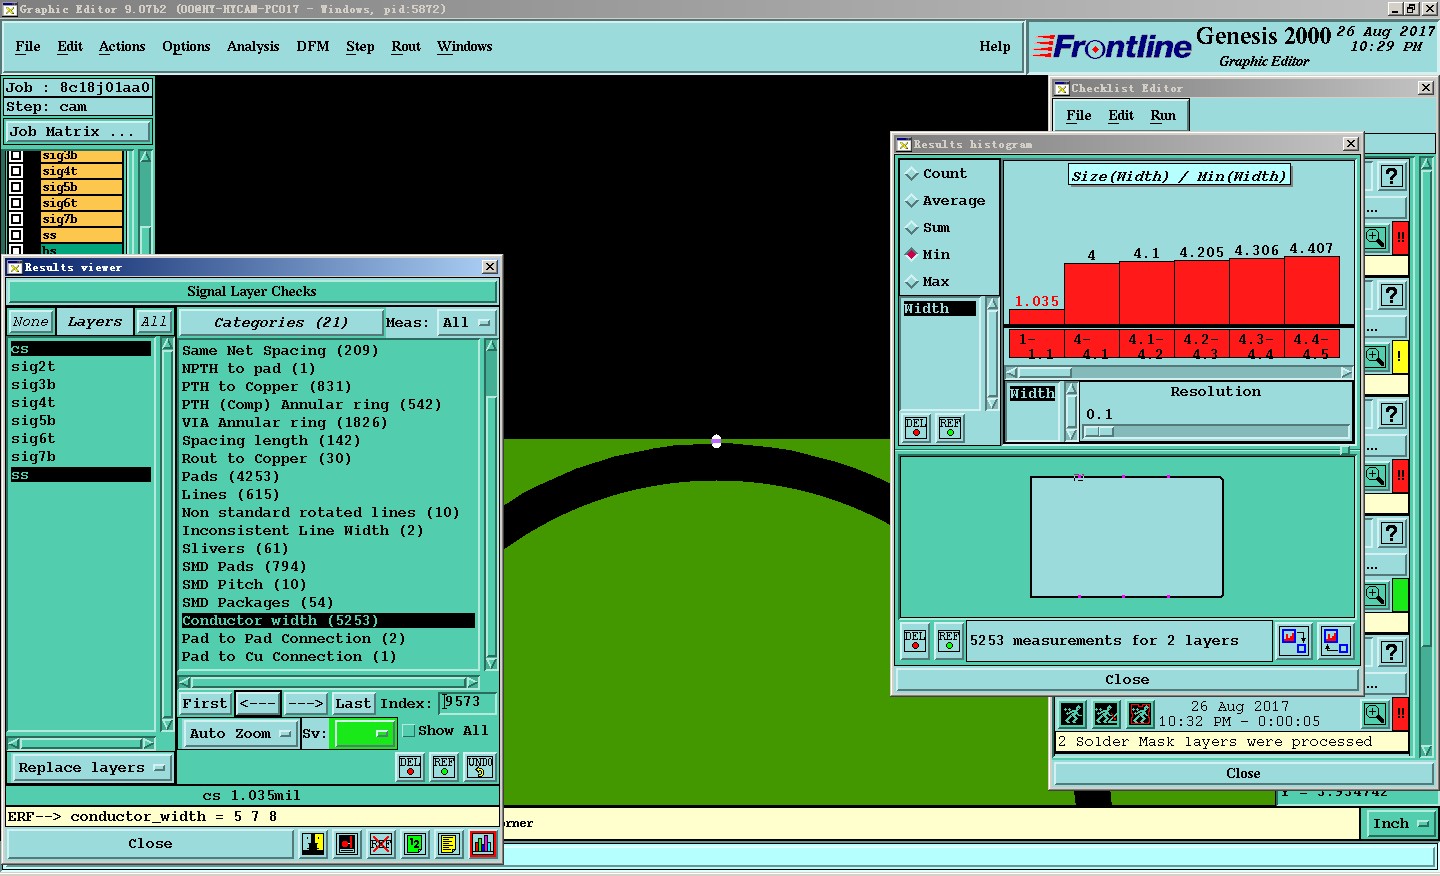1440x876 pixels.
Task: Click the Last result button
Action: coord(353,704)
